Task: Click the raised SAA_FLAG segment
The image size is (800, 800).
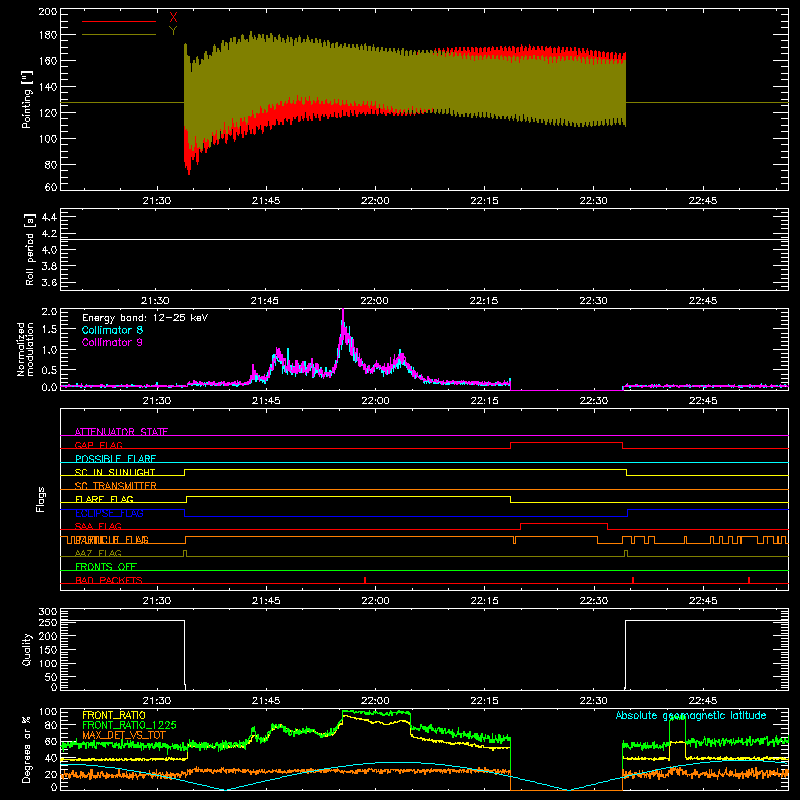Action: pyautogui.click(x=564, y=523)
